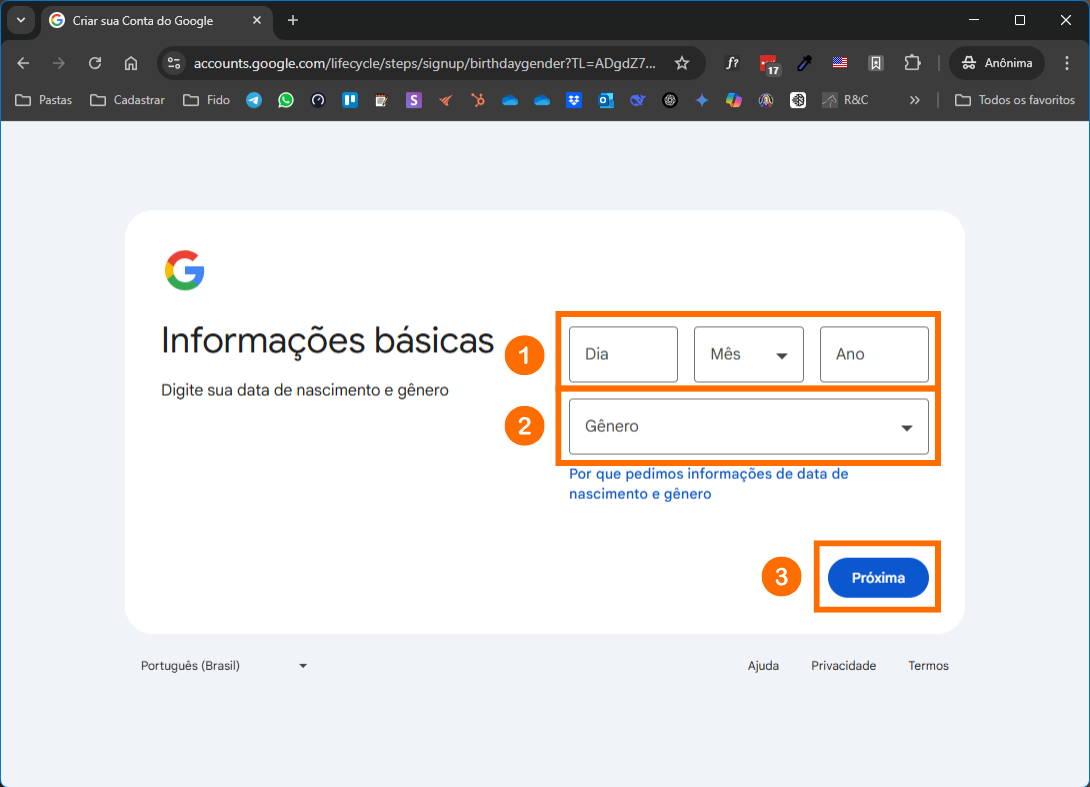This screenshot has width=1090, height=787.
Task: Open the Todos os favoritos folder
Action: (1015, 100)
